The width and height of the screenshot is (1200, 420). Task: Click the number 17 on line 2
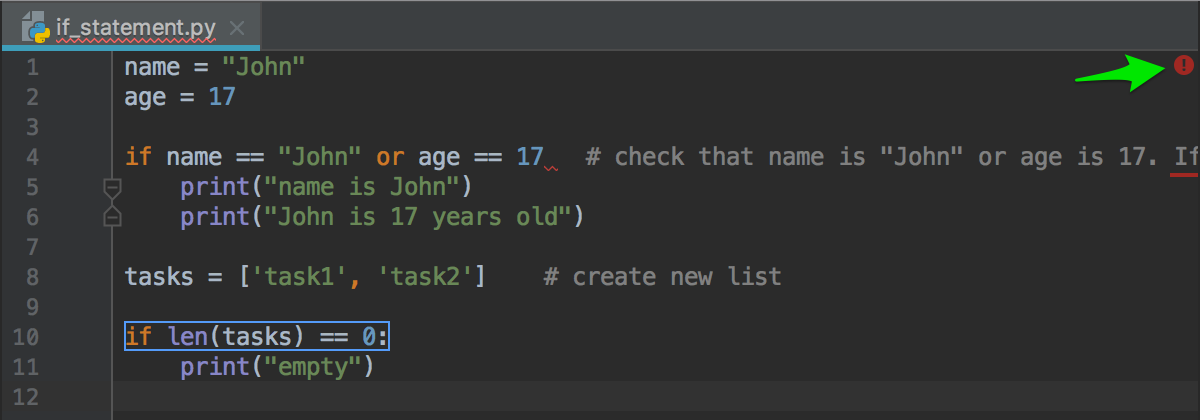pyautogui.click(x=221, y=98)
